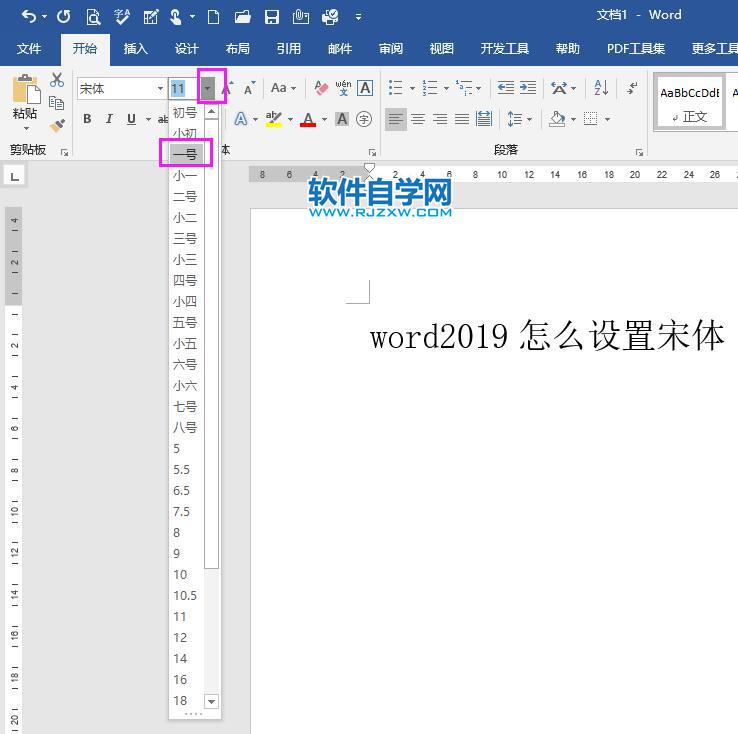Click the Increase Indent icon
The width and height of the screenshot is (738, 734).
(528, 88)
